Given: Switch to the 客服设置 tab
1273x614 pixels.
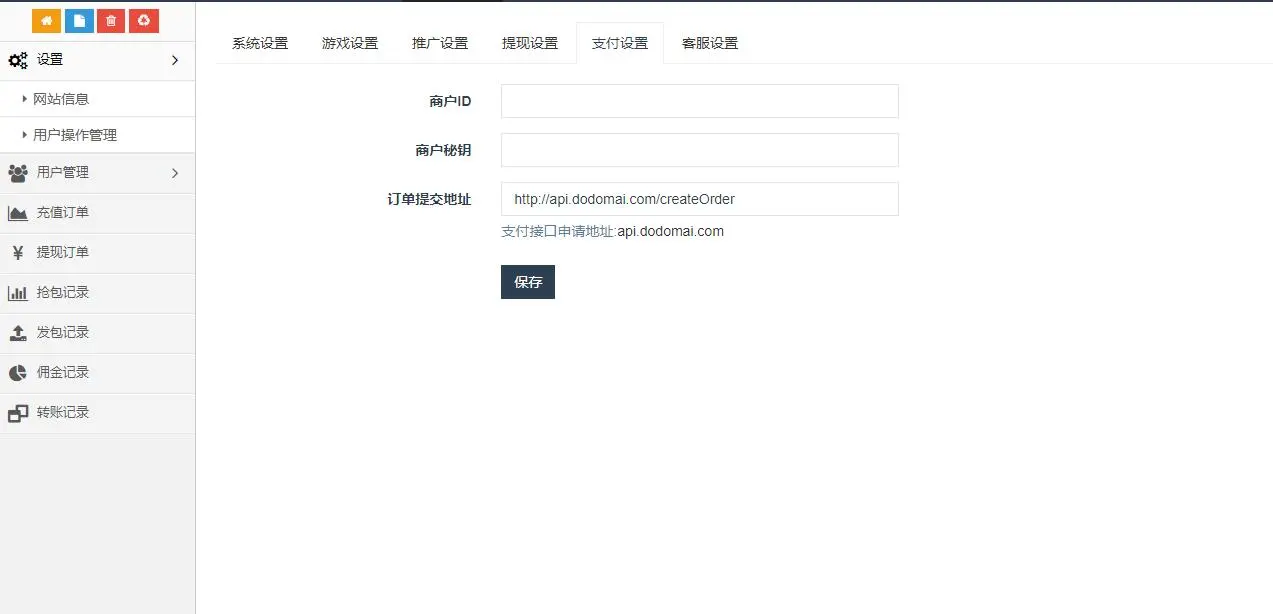Looking at the screenshot, I should point(710,43).
